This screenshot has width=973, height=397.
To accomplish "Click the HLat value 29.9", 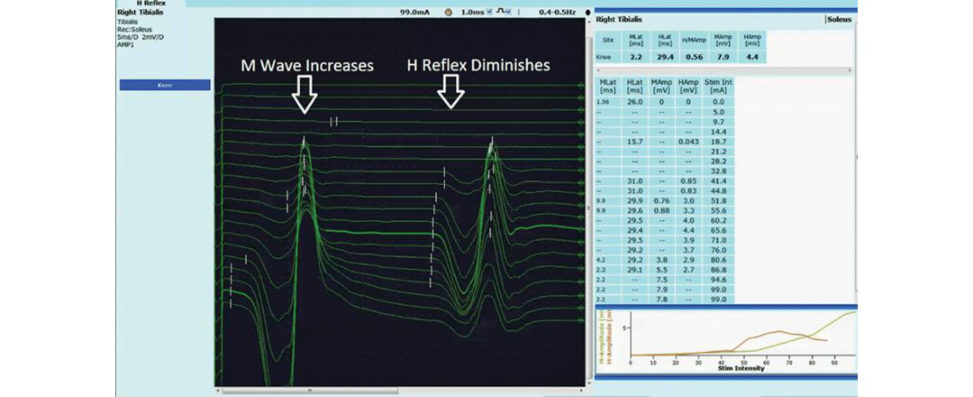I will point(634,201).
